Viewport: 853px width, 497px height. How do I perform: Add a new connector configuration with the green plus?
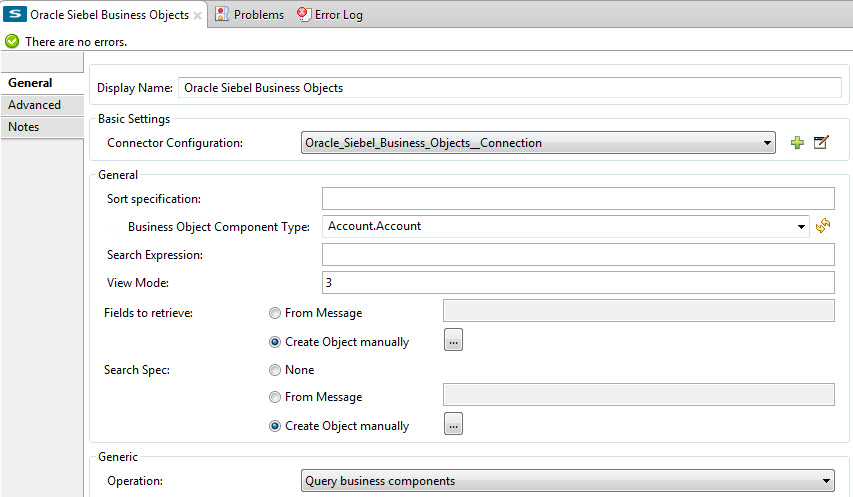click(797, 143)
